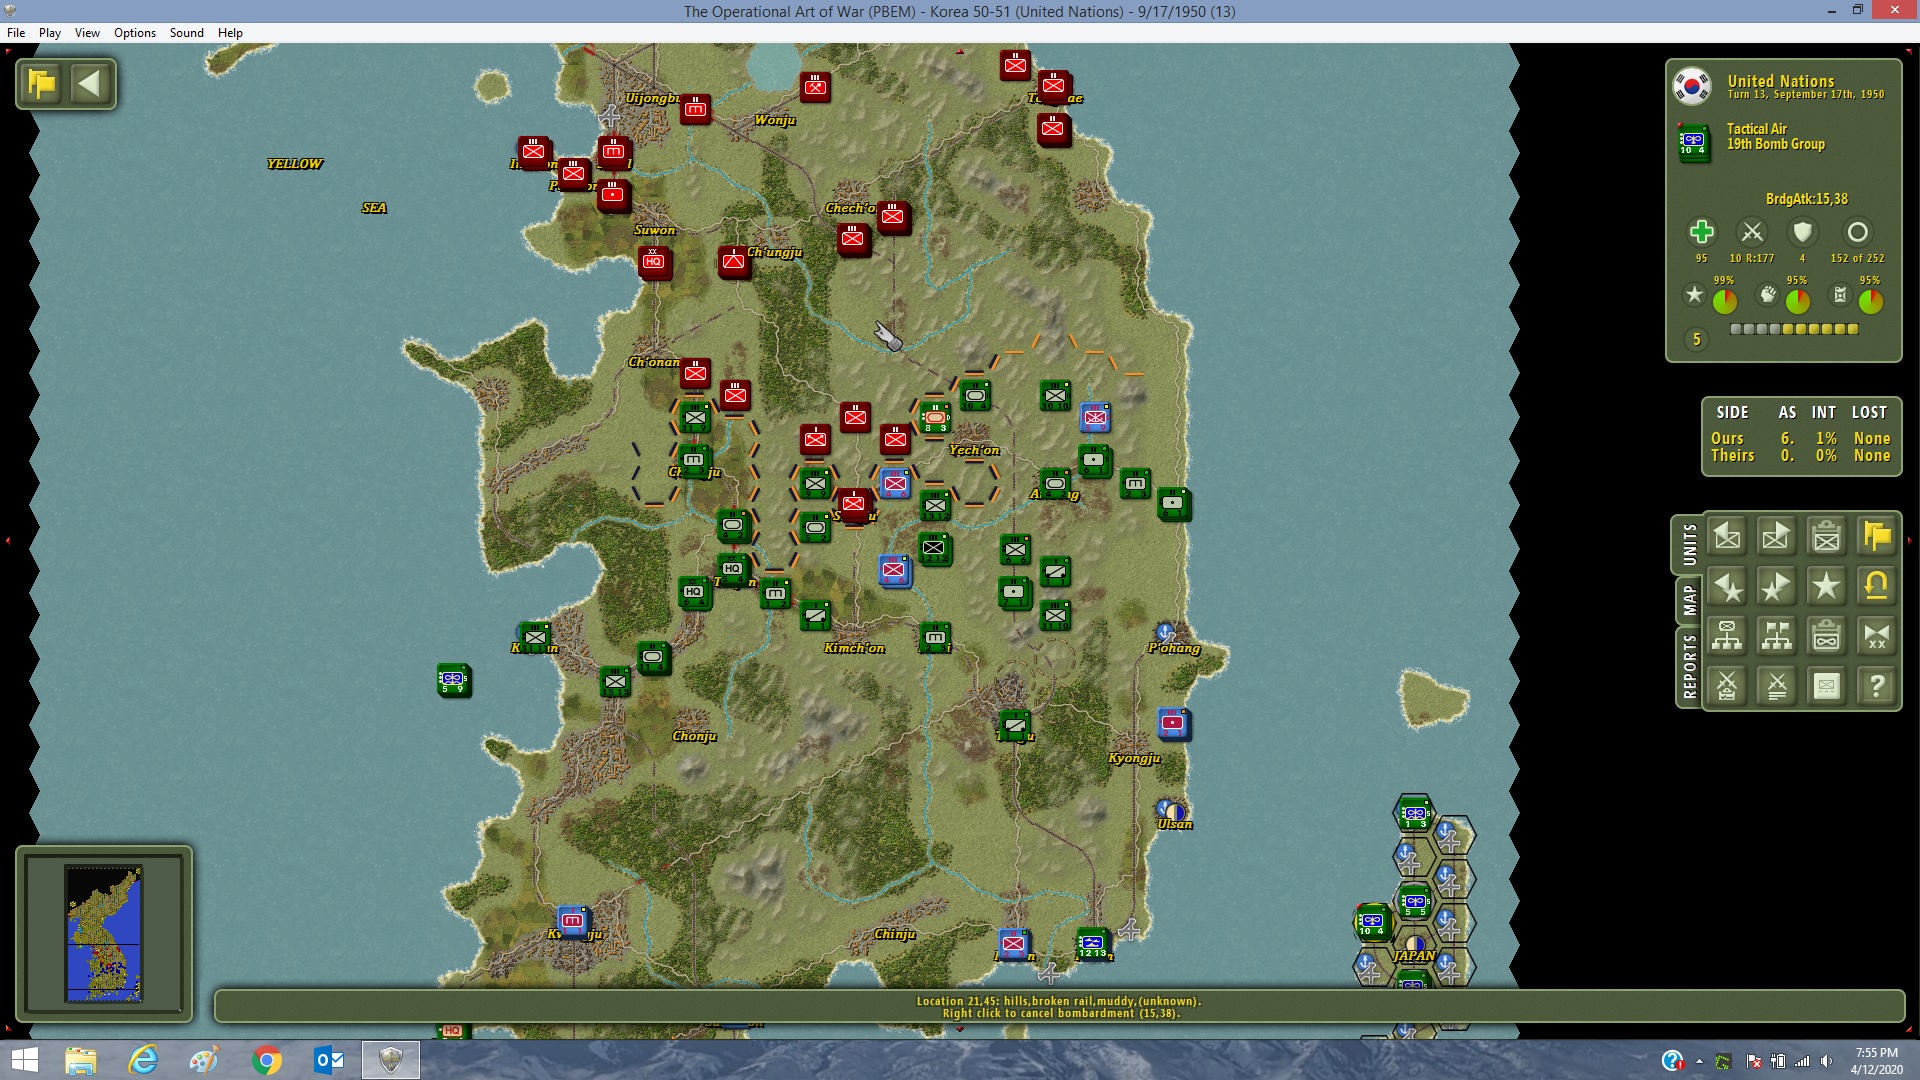The height and width of the screenshot is (1080, 1920).
Task: Open the air unit clipboard button
Action: (1827, 636)
